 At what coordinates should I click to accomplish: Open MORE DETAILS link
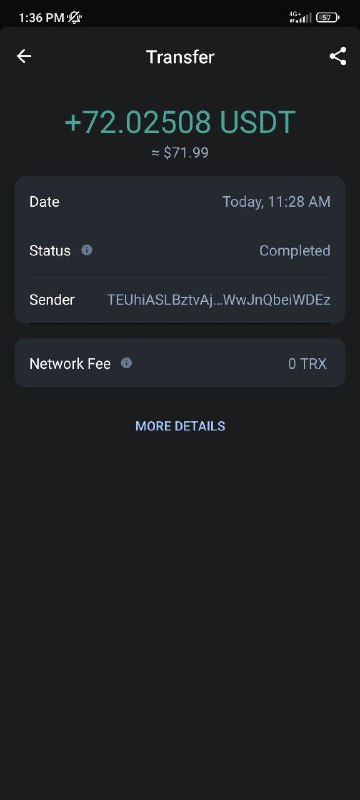pyautogui.click(x=180, y=426)
